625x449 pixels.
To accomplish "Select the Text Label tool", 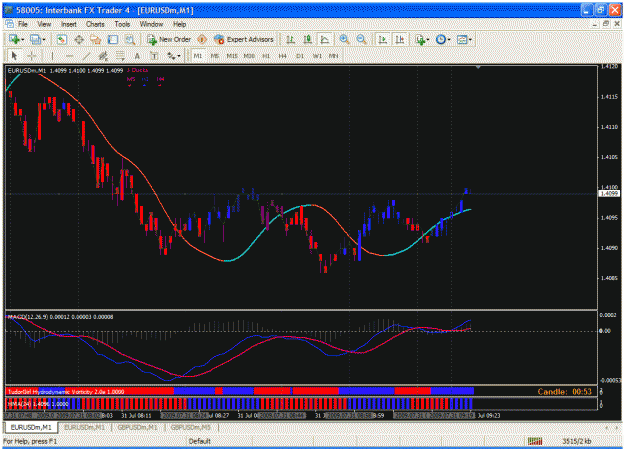I will [x=154, y=56].
